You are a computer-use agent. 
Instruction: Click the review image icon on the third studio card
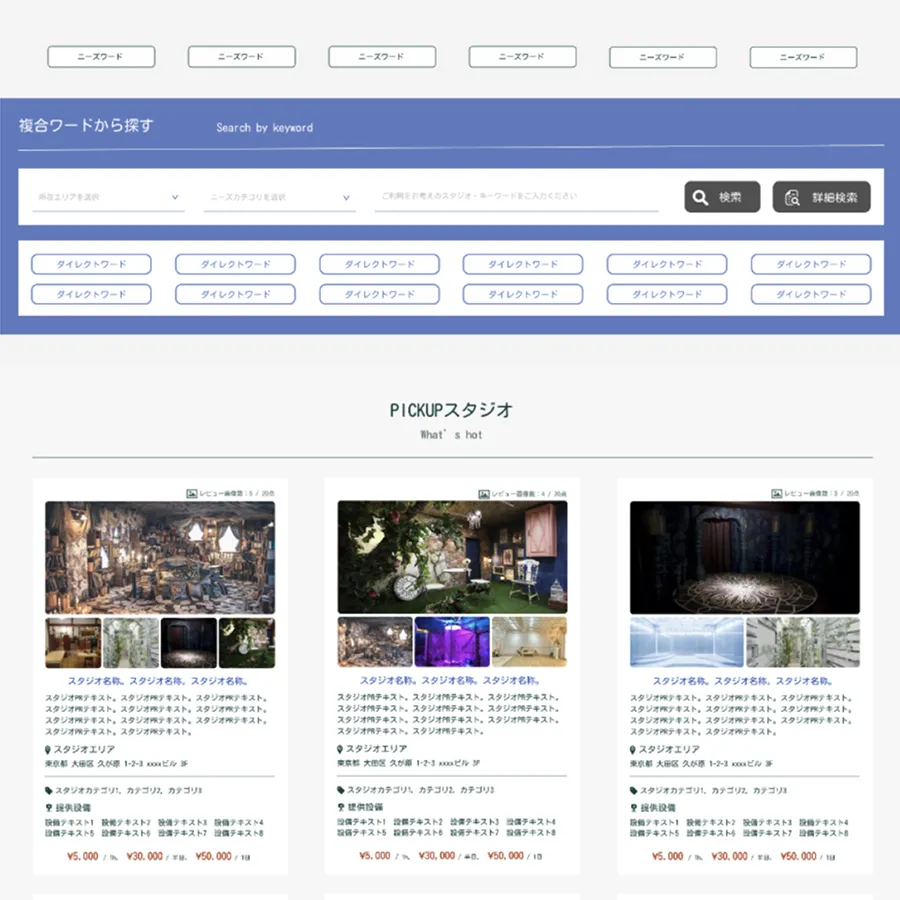click(776, 494)
